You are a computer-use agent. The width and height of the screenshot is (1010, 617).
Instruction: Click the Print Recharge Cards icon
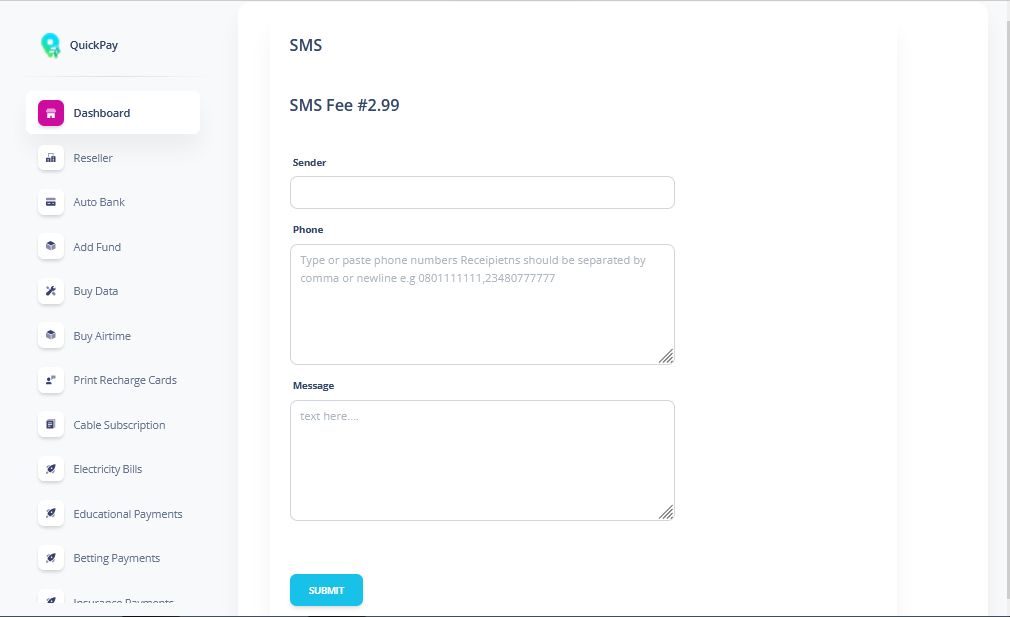51,380
